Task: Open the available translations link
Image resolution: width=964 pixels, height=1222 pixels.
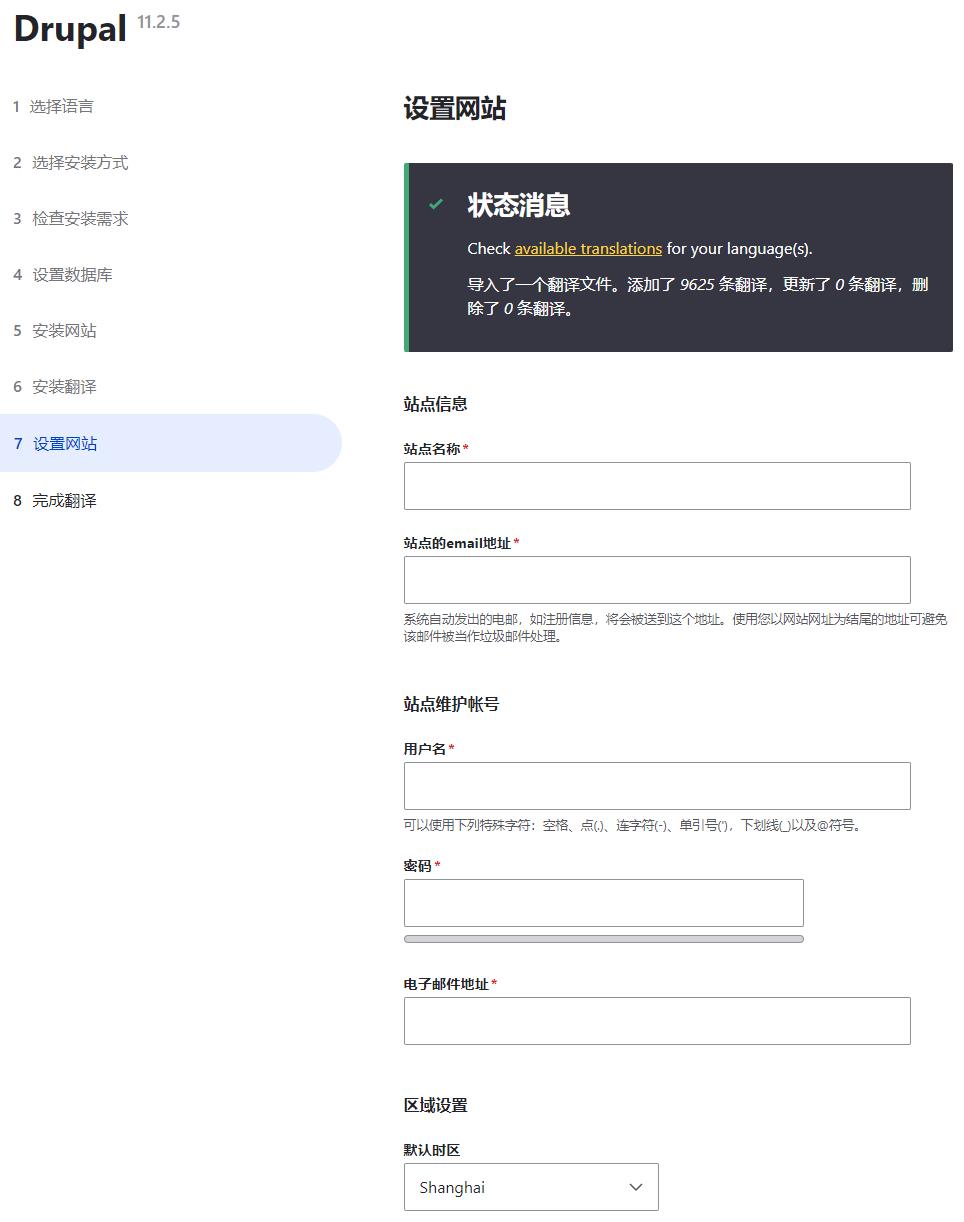Action: [588, 248]
